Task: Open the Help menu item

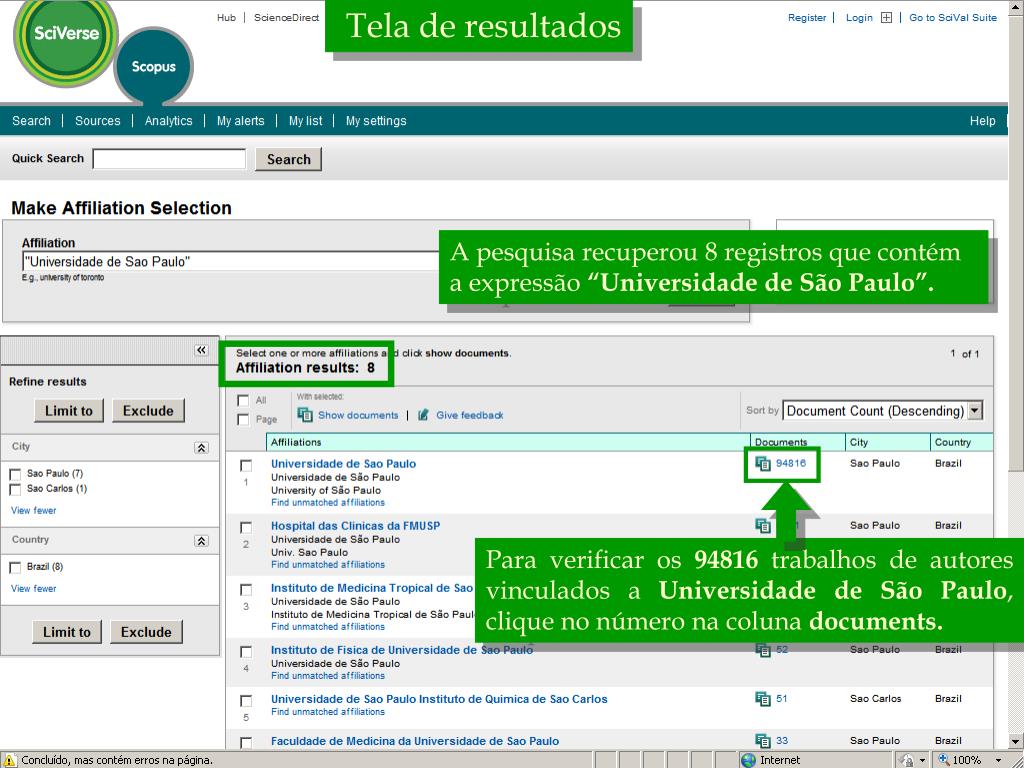Action: point(982,121)
